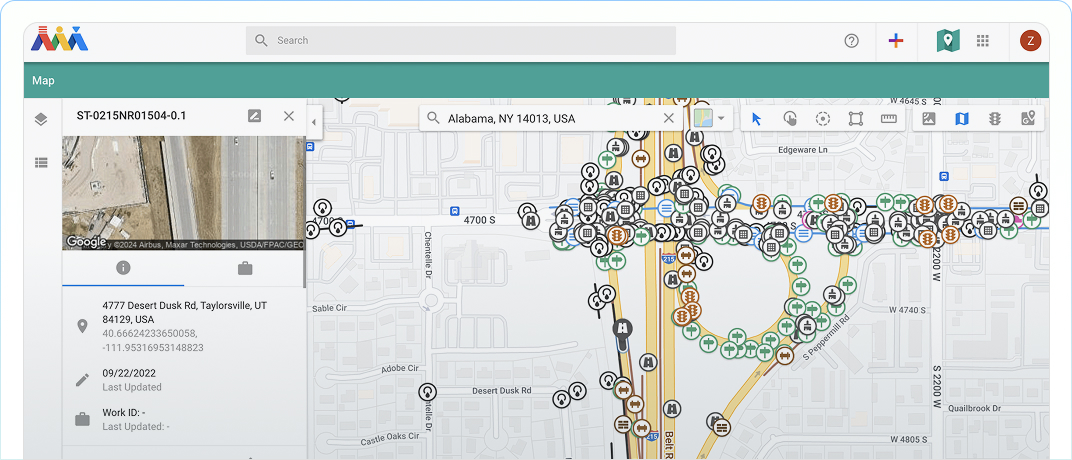
Task: Click the basemap style thumbnail
Action: pos(704,118)
